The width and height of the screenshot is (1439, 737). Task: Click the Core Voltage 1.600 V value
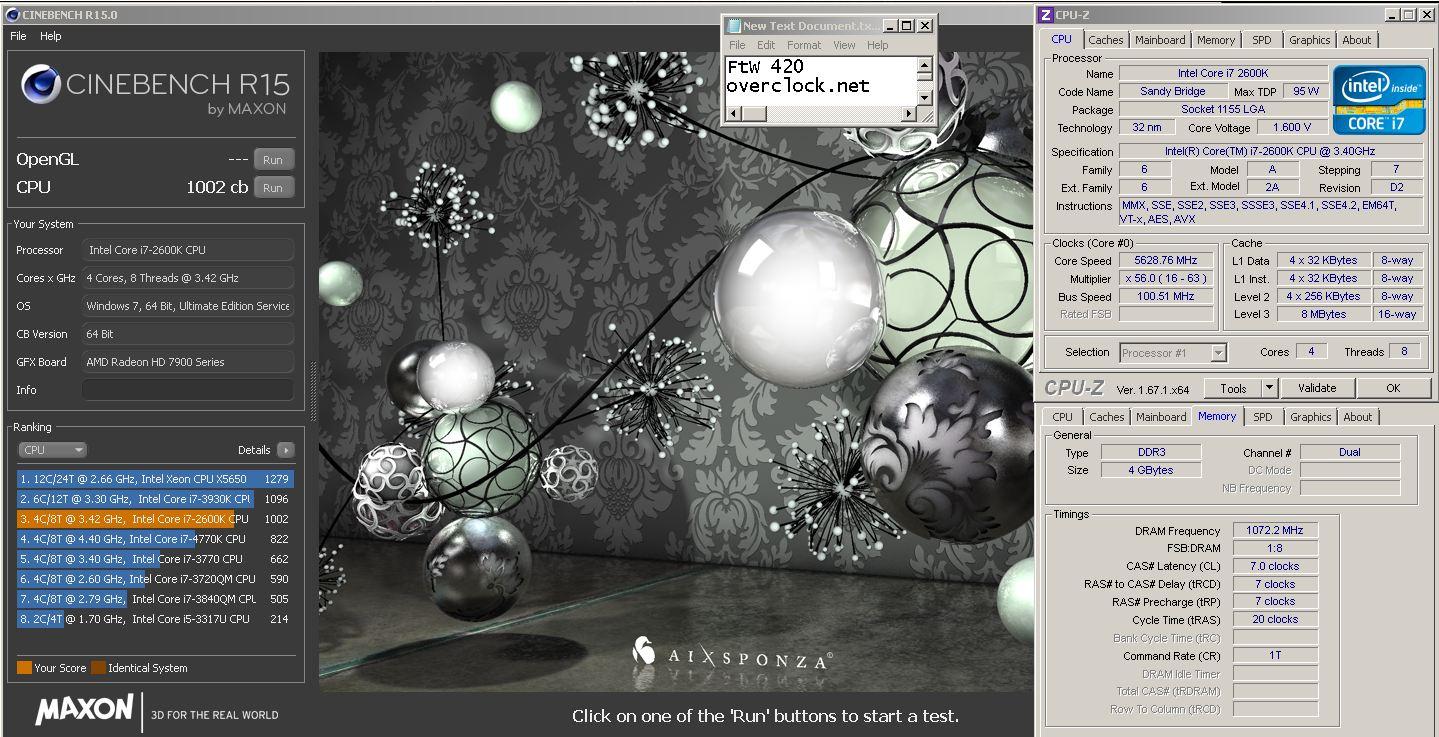[1291, 128]
